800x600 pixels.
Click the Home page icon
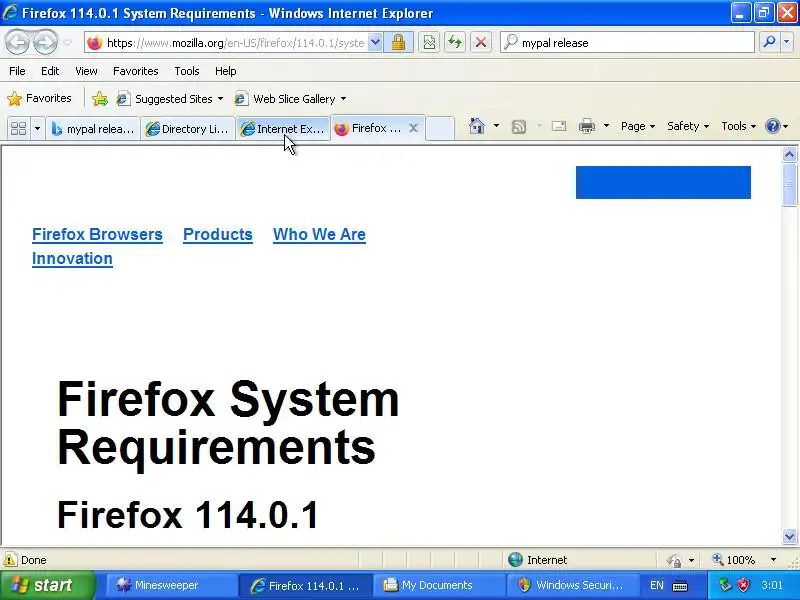pyautogui.click(x=477, y=126)
